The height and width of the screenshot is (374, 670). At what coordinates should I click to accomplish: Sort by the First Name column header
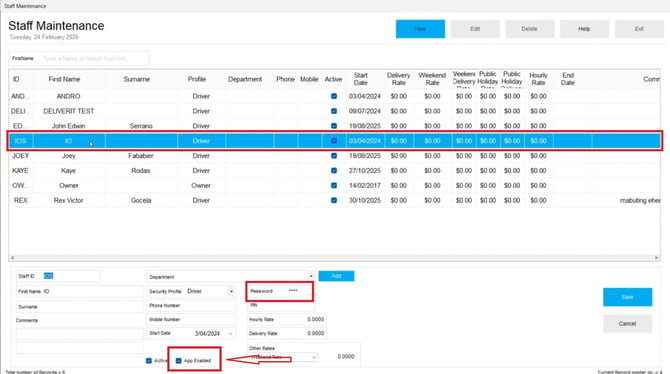(x=64, y=79)
